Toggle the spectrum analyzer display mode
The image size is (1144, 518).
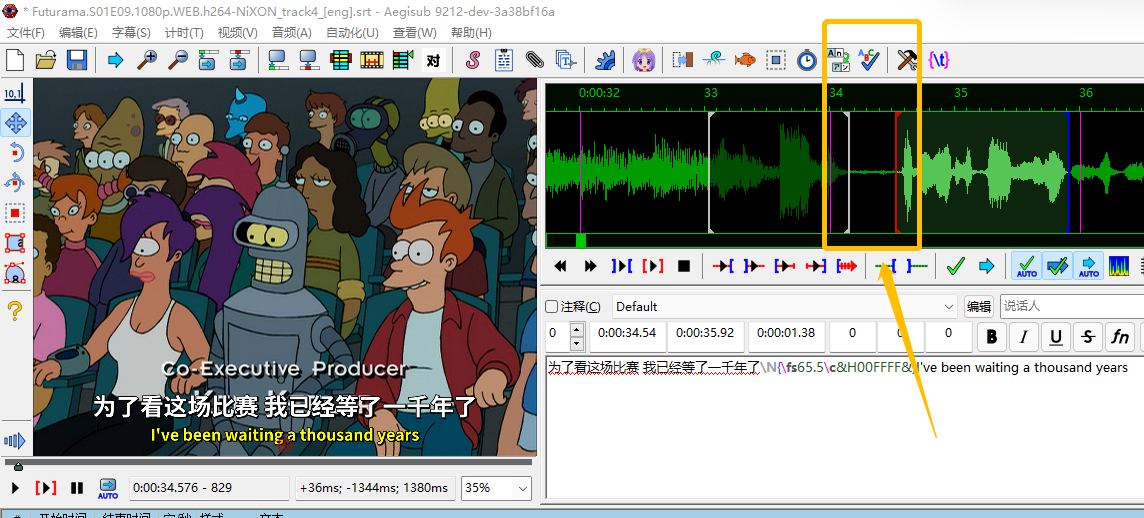[1119, 266]
